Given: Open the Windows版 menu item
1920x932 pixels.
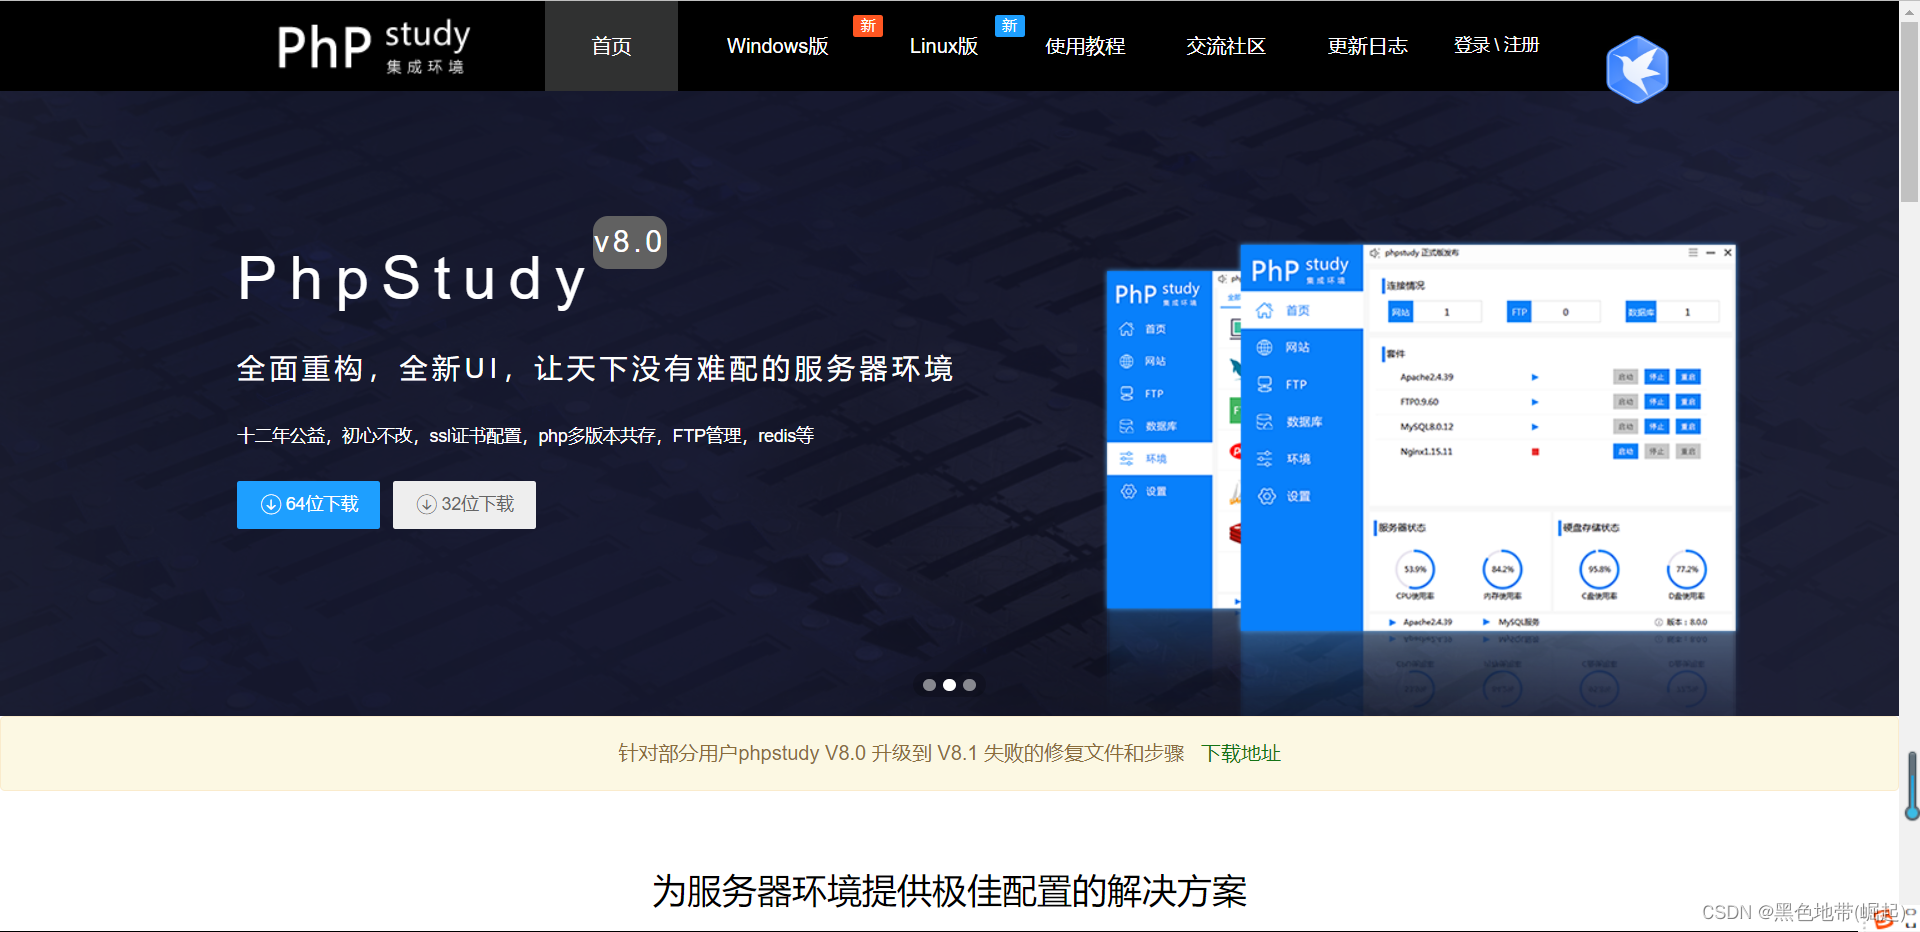Looking at the screenshot, I should coord(777,46).
